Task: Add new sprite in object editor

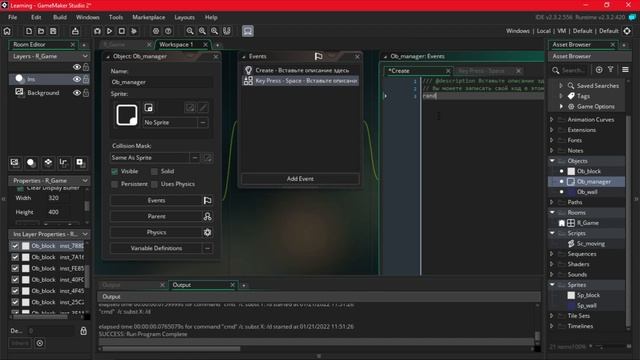Action: 149,107
